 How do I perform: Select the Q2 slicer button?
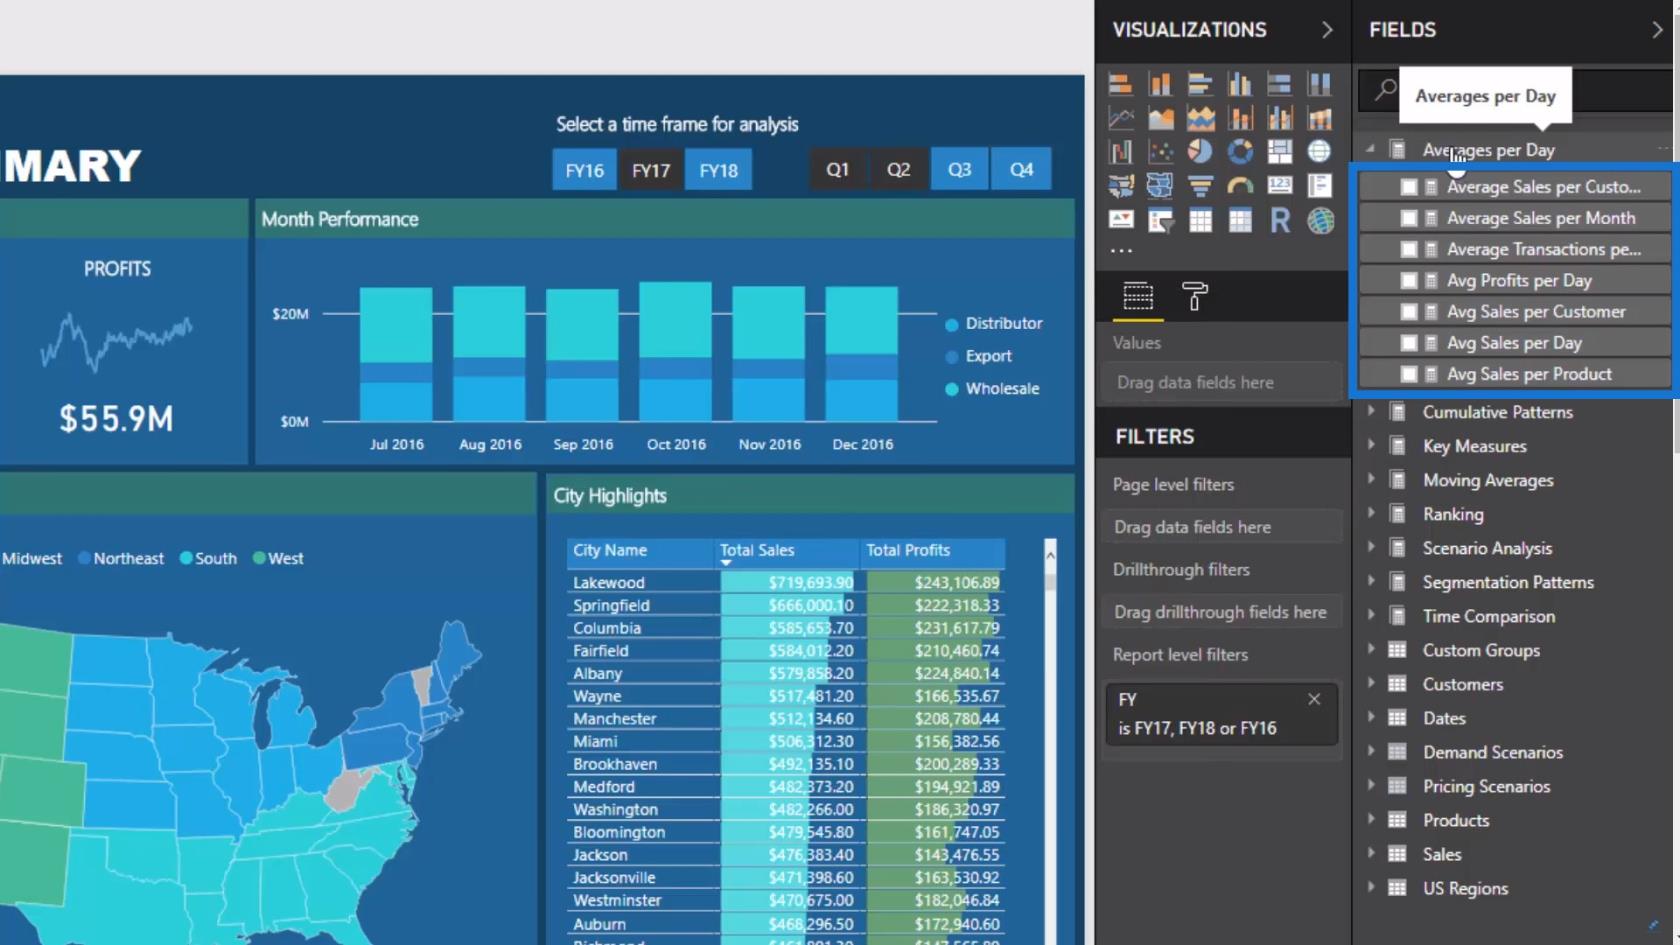(899, 169)
